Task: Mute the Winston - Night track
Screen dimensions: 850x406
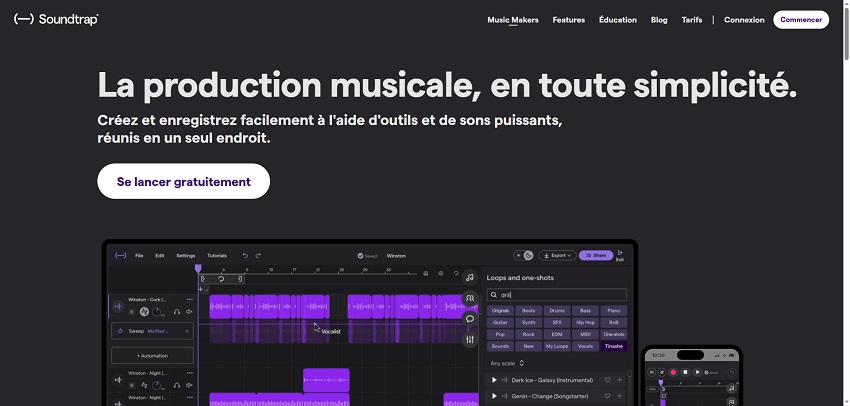Action: tap(189, 385)
